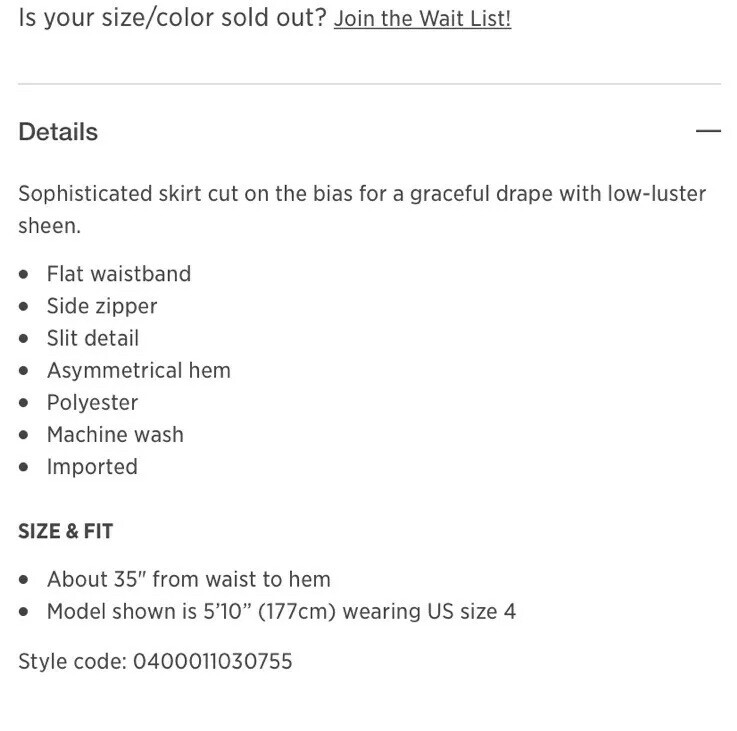Open the Join the Wait List link
This screenshot has height=731, width=737.
[x=422, y=19]
